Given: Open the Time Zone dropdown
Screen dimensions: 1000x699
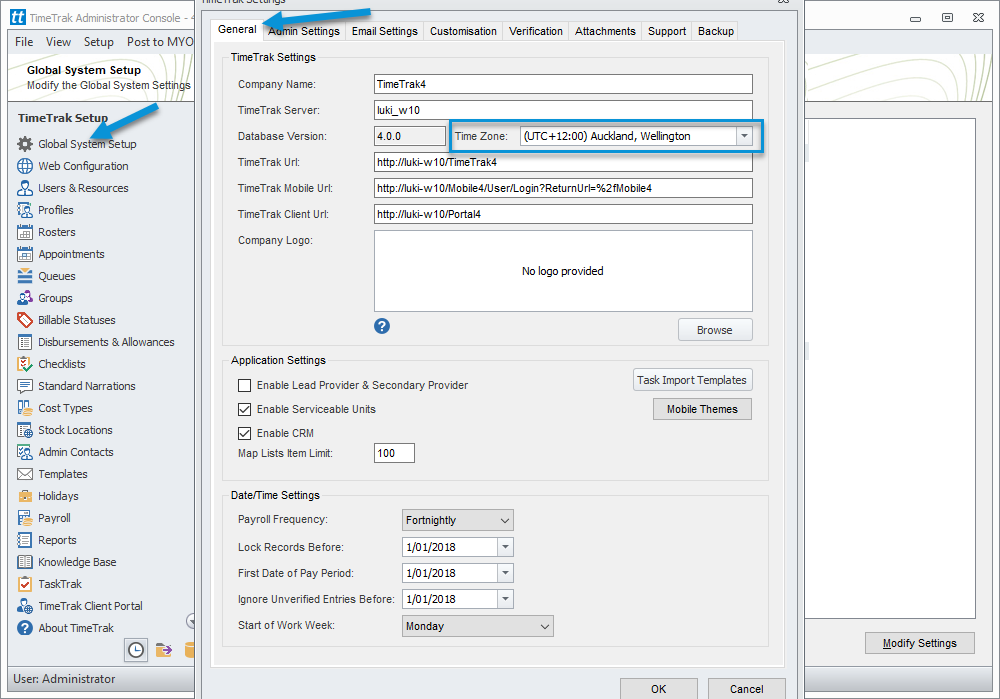Looking at the screenshot, I should tap(744, 136).
